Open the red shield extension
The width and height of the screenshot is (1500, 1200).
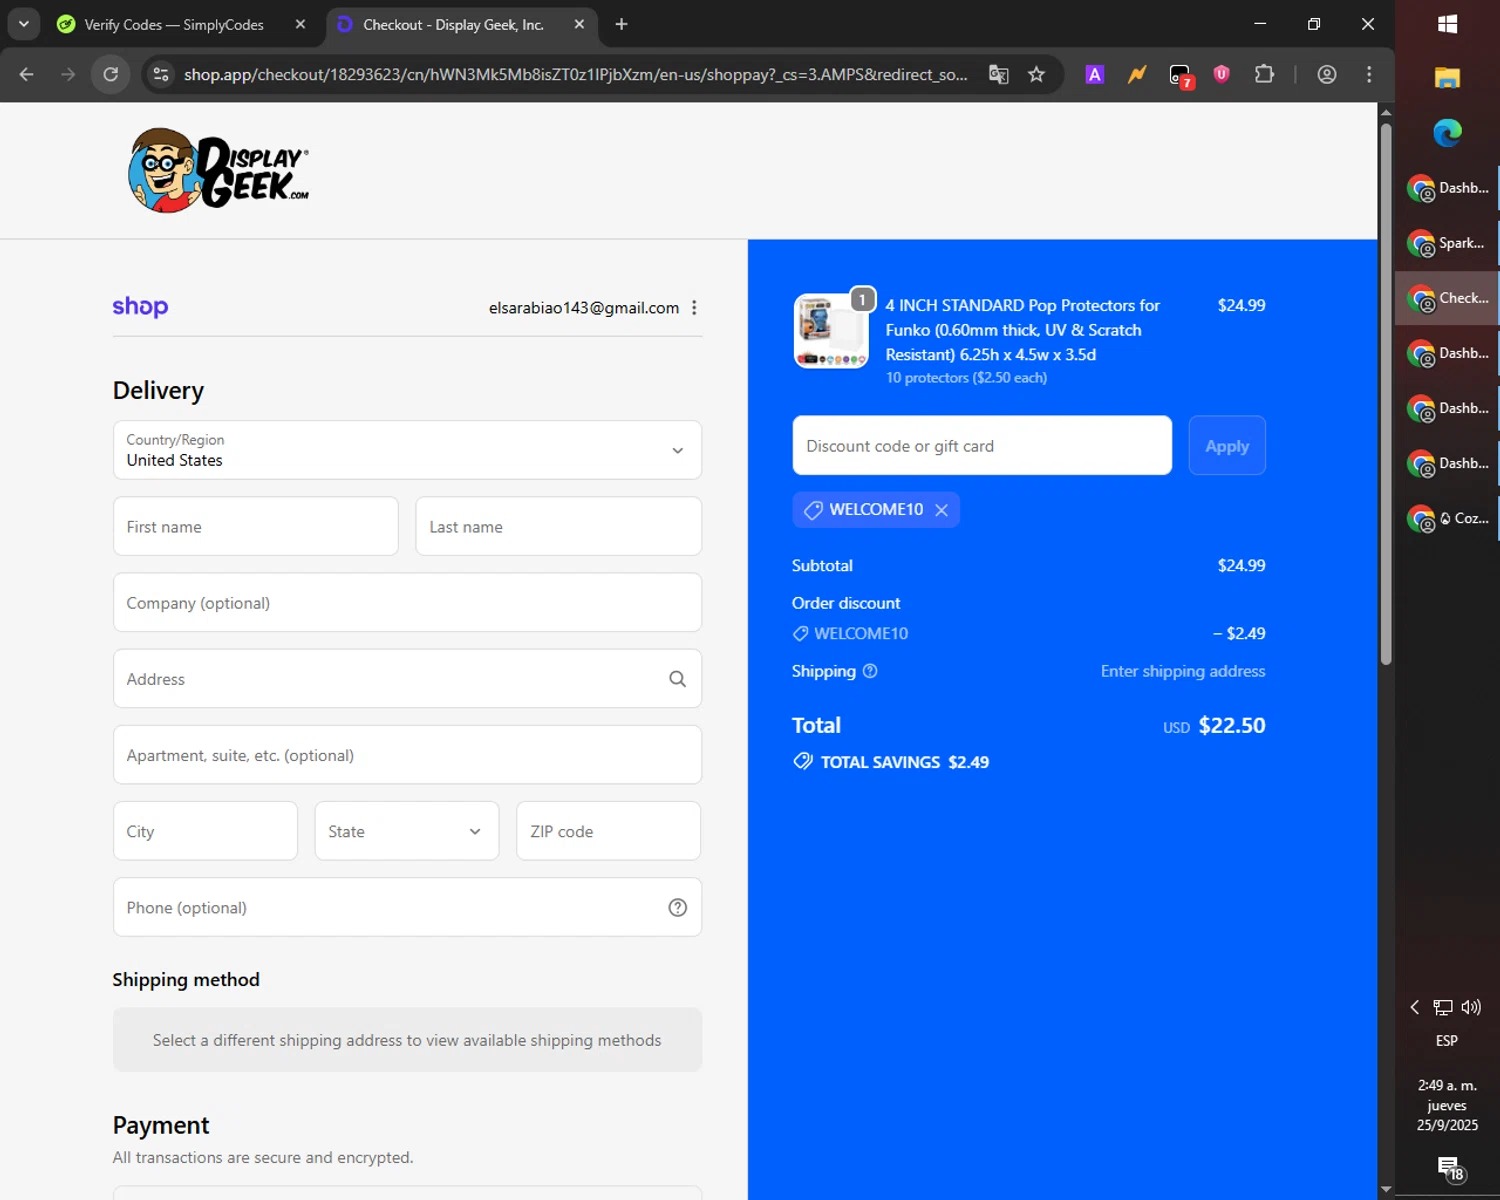click(x=1221, y=74)
